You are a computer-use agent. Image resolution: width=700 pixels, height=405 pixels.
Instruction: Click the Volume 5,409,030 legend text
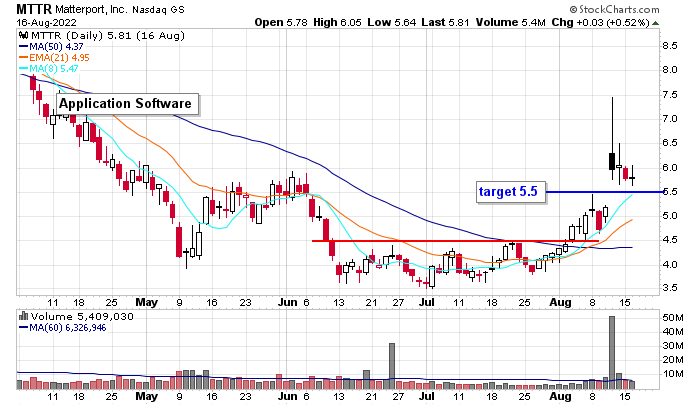(x=82, y=317)
